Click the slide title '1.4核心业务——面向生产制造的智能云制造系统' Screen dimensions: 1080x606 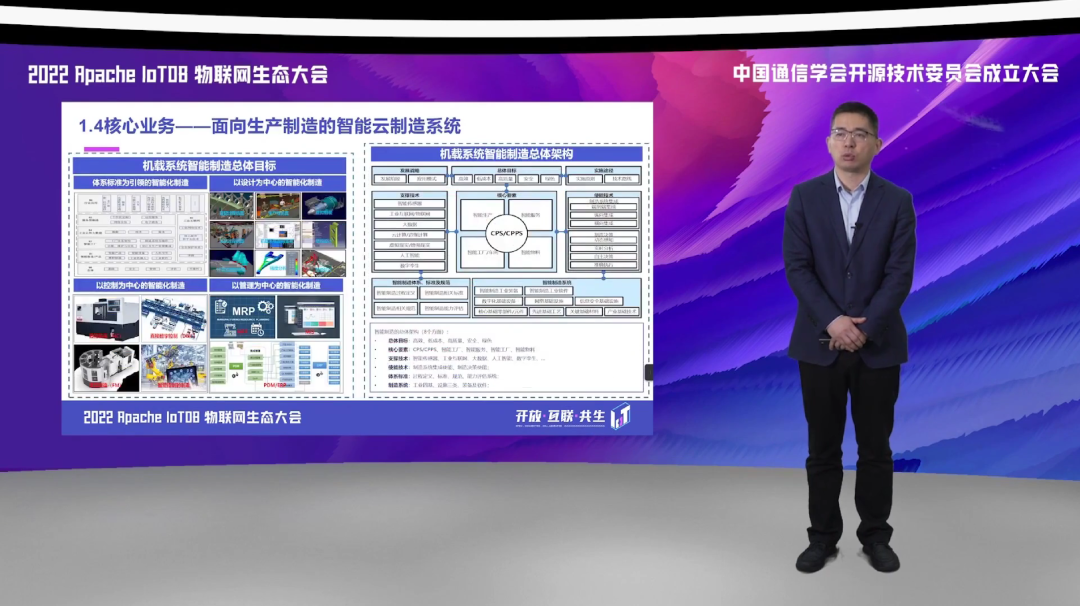point(269,126)
